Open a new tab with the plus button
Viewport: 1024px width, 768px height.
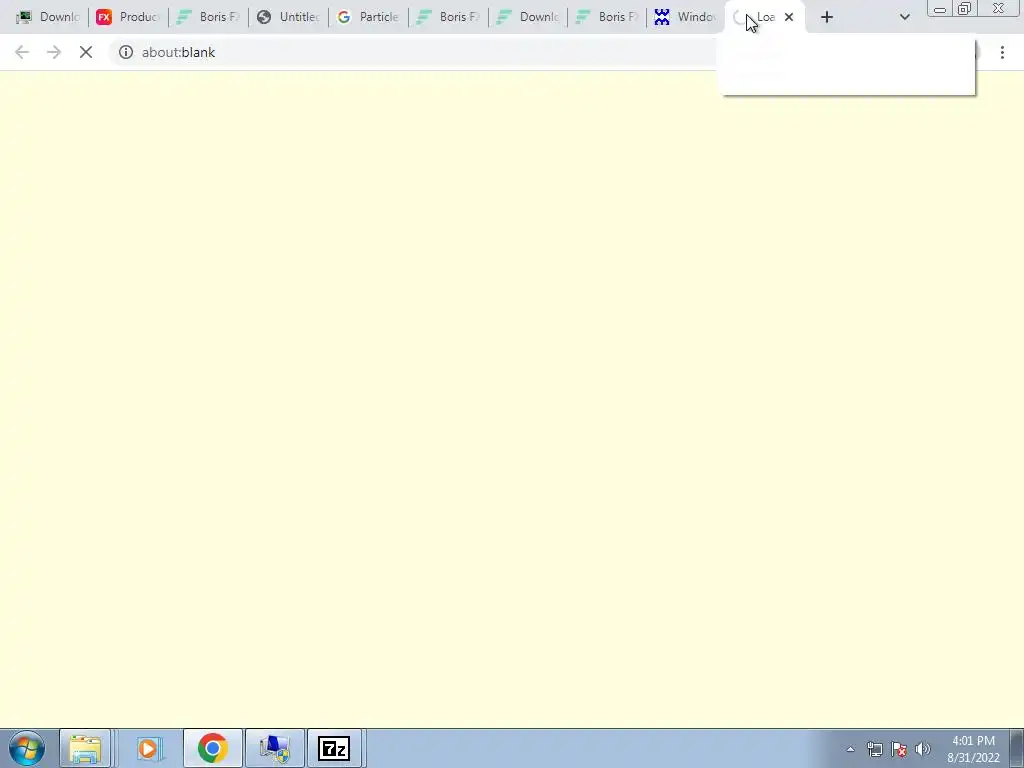click(x=827, y=18)
